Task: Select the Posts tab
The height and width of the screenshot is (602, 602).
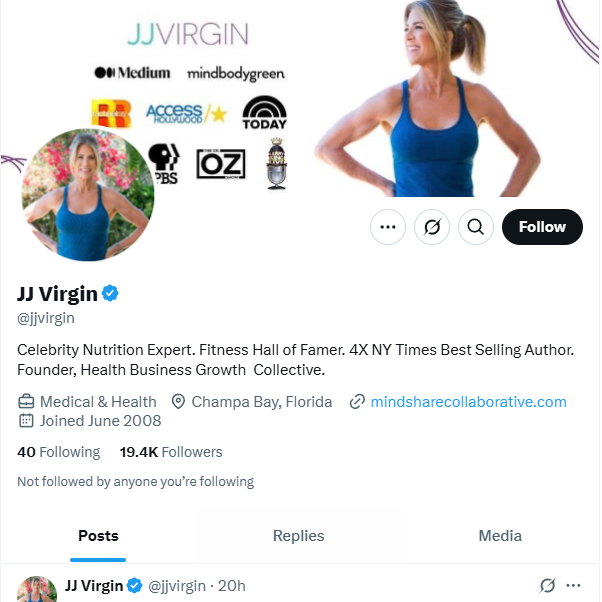Action: 98,535
